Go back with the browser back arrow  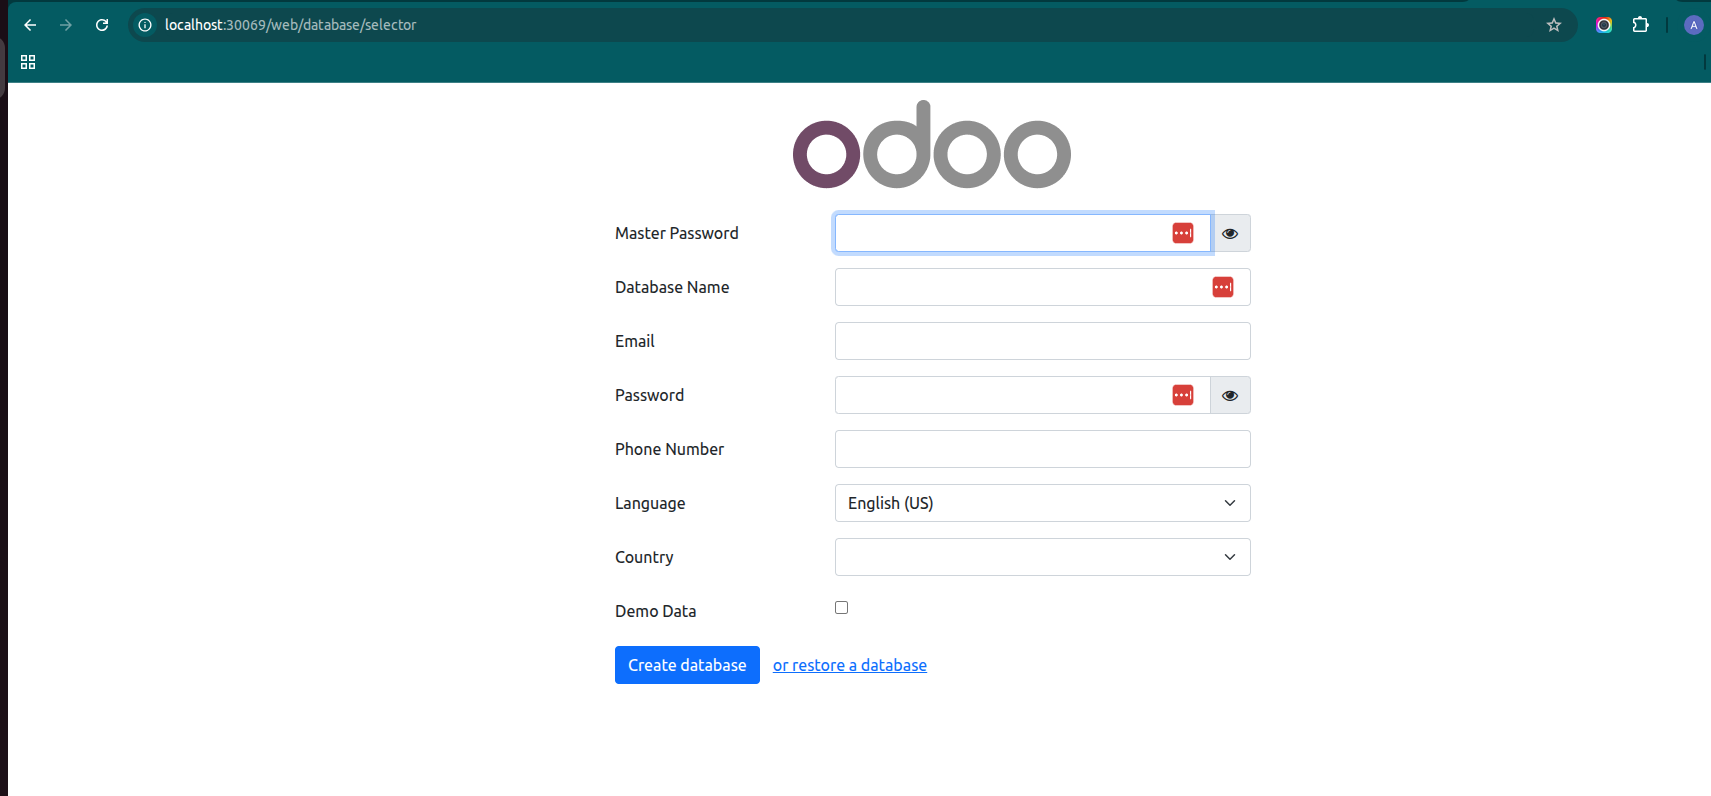click(30, 25)
